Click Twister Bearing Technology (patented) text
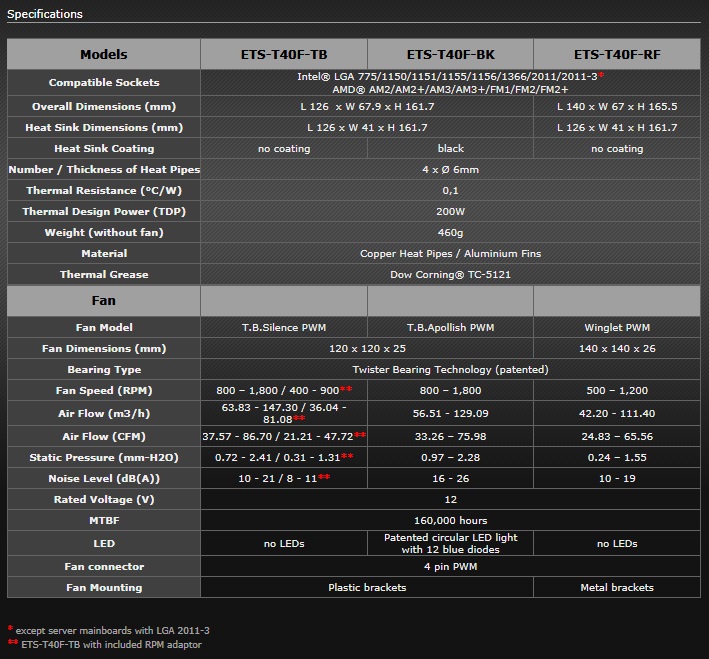The image size is (709, 659). click(450, 370)
